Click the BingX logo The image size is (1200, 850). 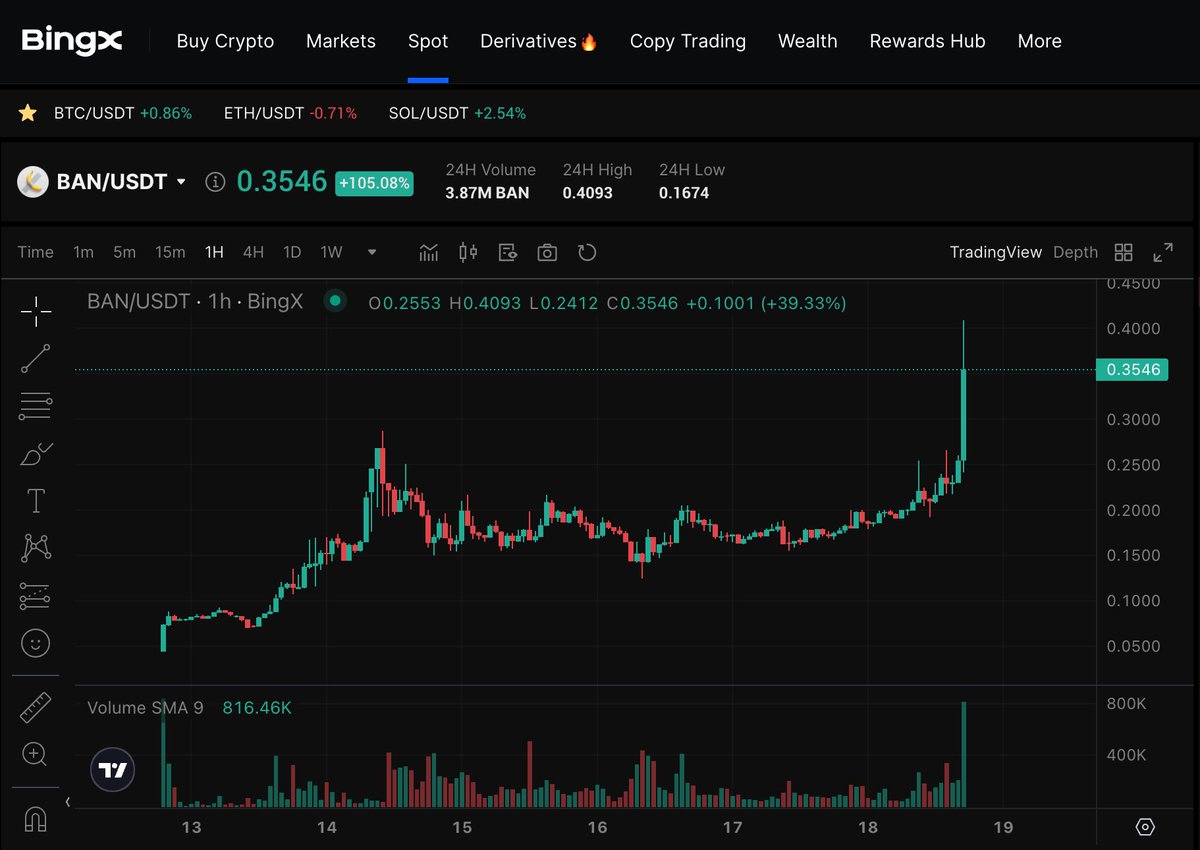[x=72, y=41]
